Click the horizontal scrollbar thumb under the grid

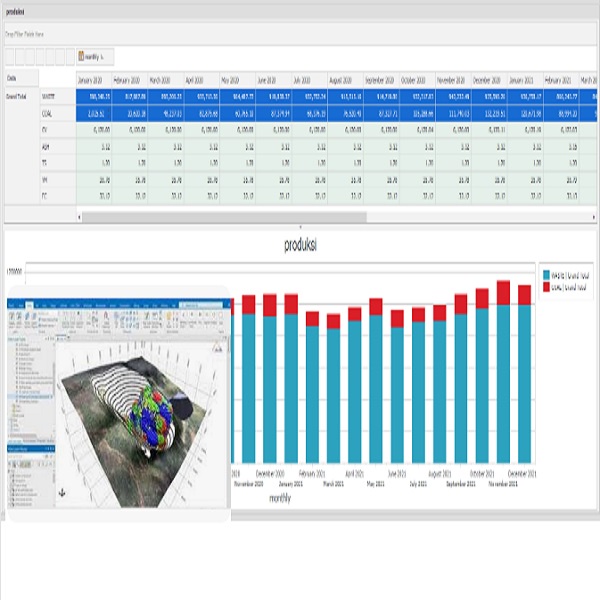[224, 217]
